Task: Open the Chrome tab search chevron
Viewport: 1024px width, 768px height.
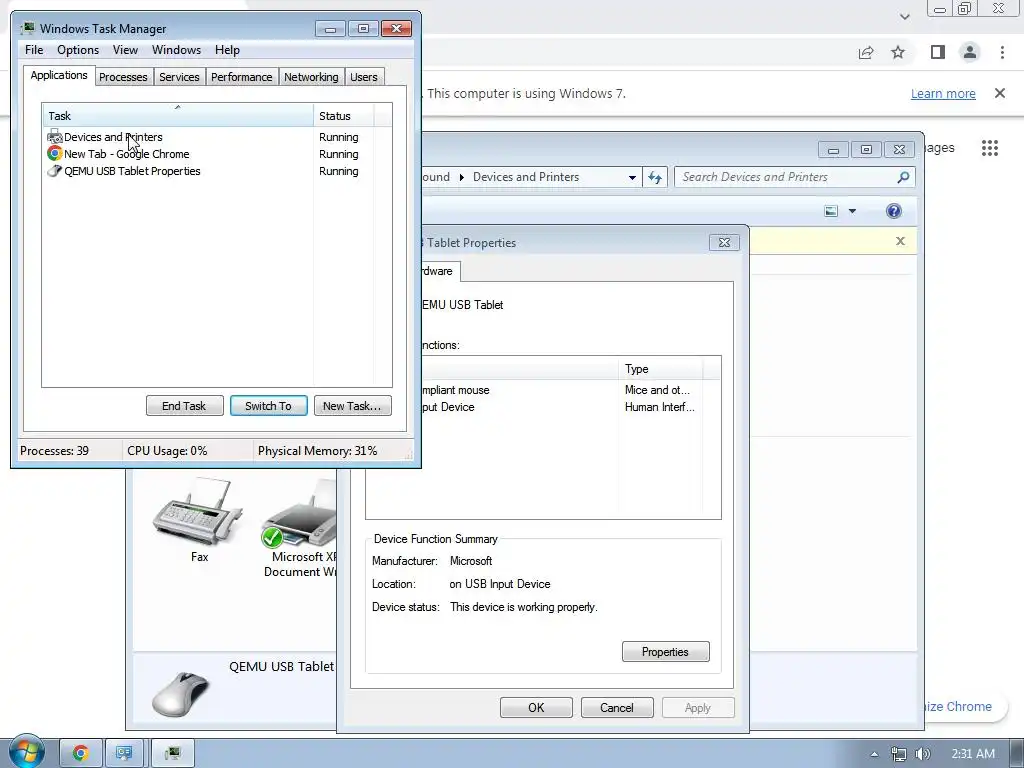Action: pos(904,17)
